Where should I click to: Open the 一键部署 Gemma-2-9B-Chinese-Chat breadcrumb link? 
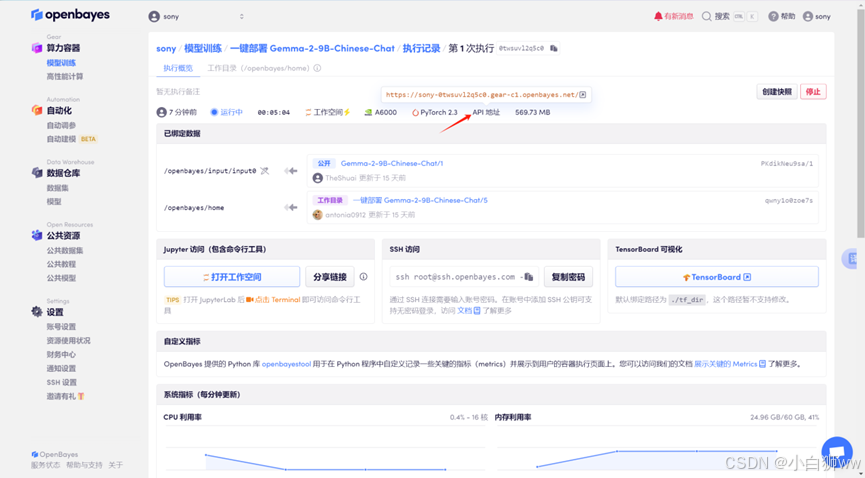pos(312,49)
